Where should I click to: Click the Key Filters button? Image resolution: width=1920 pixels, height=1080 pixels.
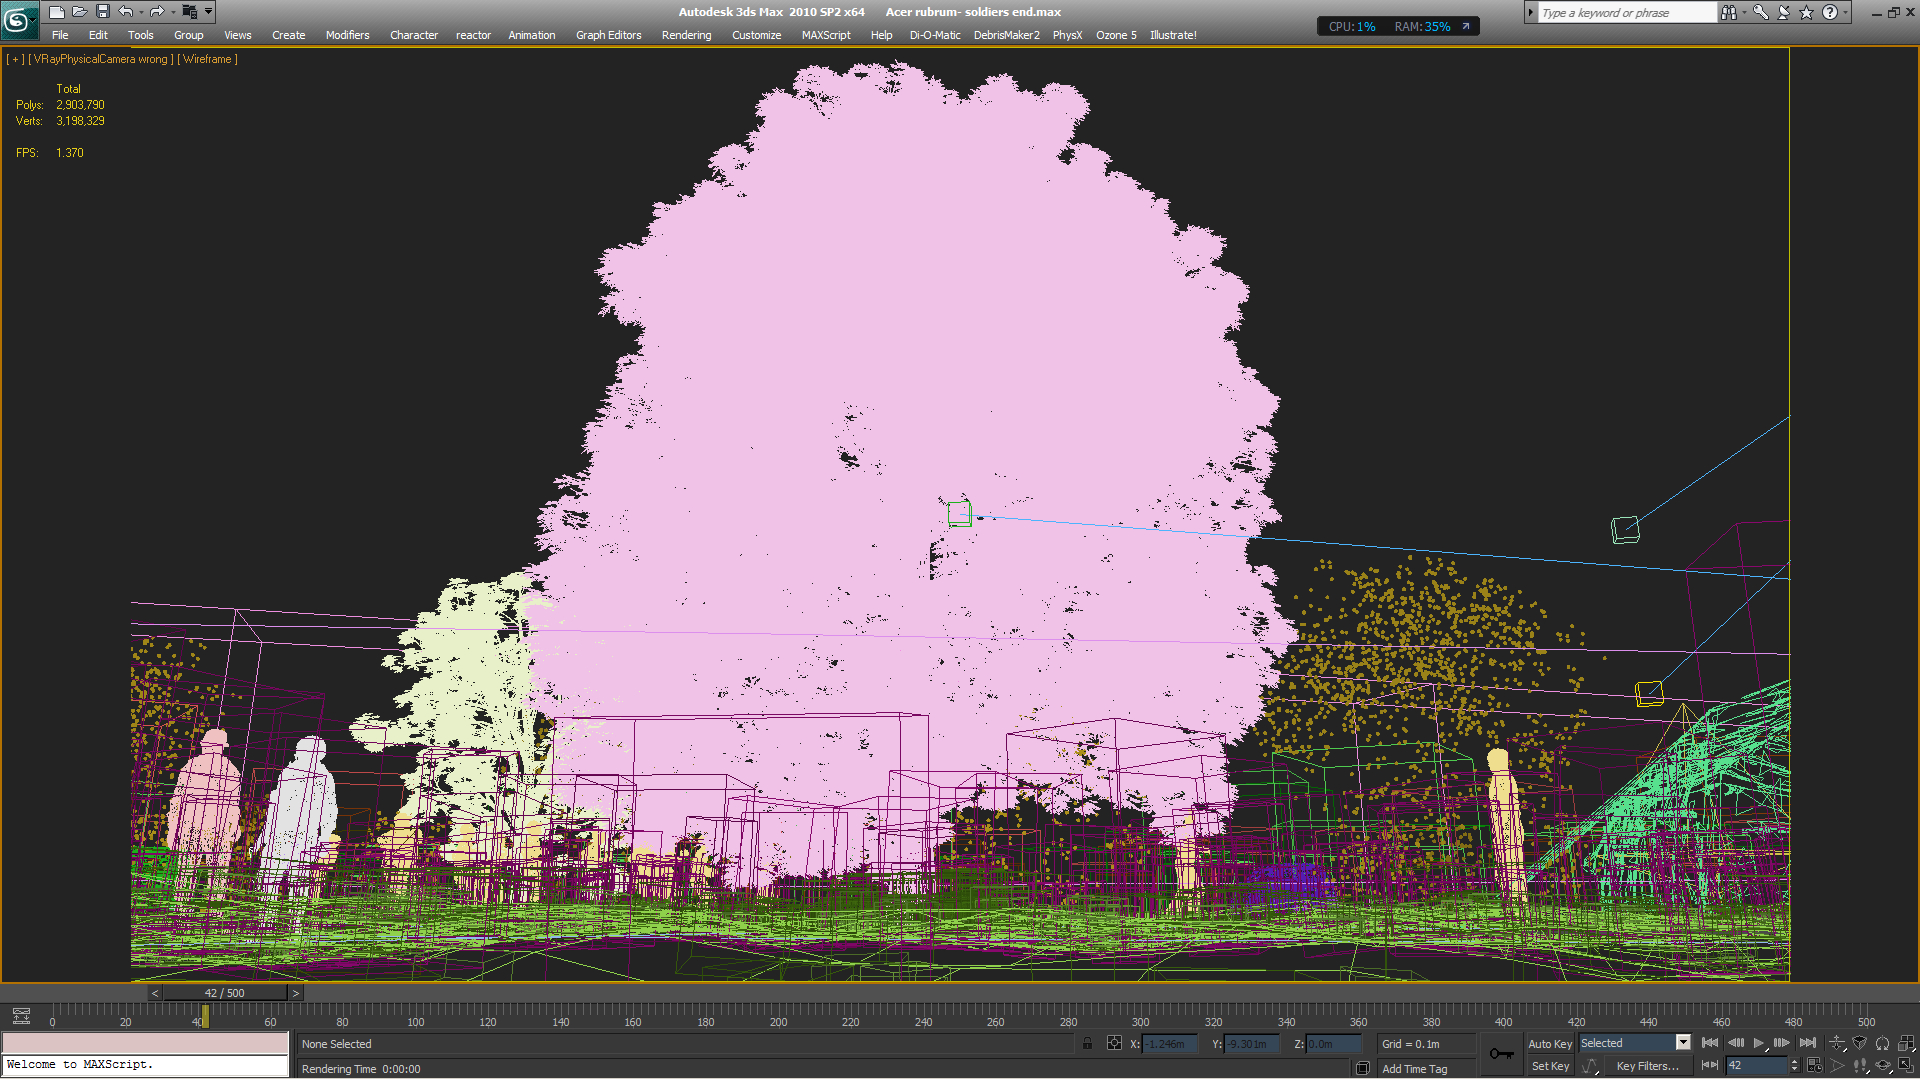point(1647,1066)
